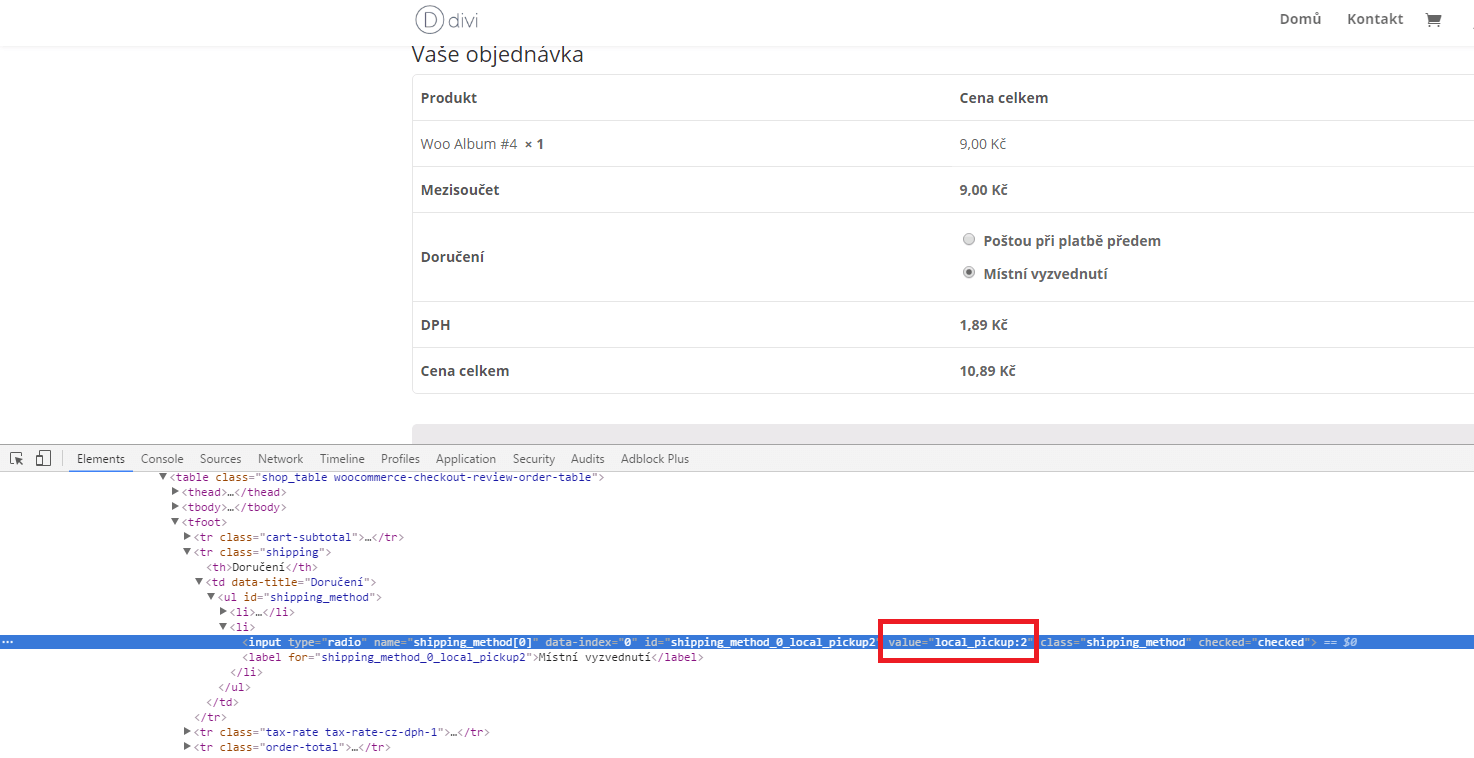Open the Network tab

coord(280,458)
